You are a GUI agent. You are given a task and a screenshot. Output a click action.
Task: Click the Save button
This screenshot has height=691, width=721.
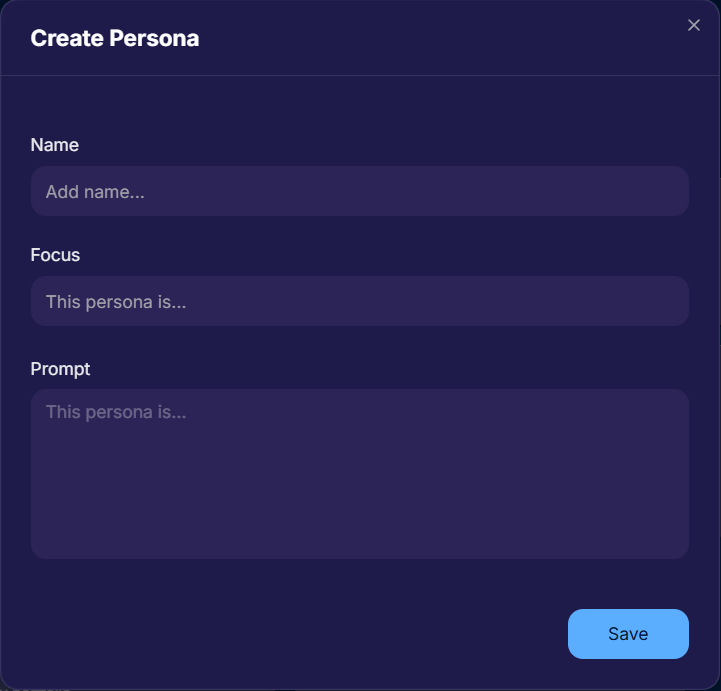[628, 634]
